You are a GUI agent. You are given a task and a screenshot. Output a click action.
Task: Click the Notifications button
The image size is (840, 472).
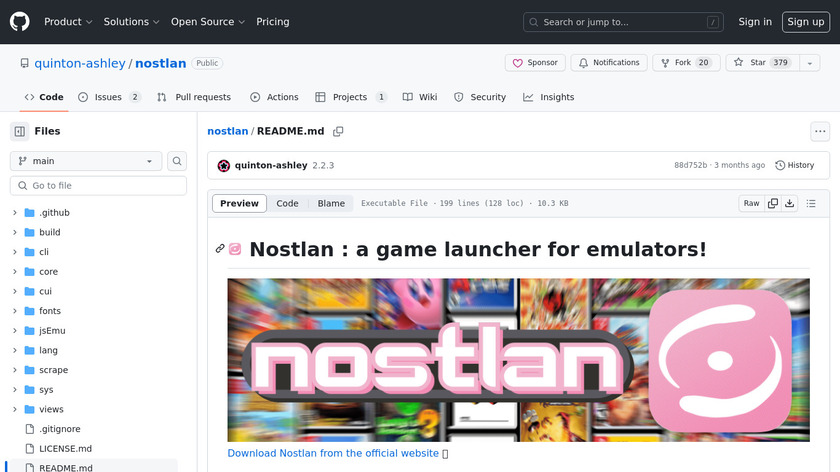point(609,63)
